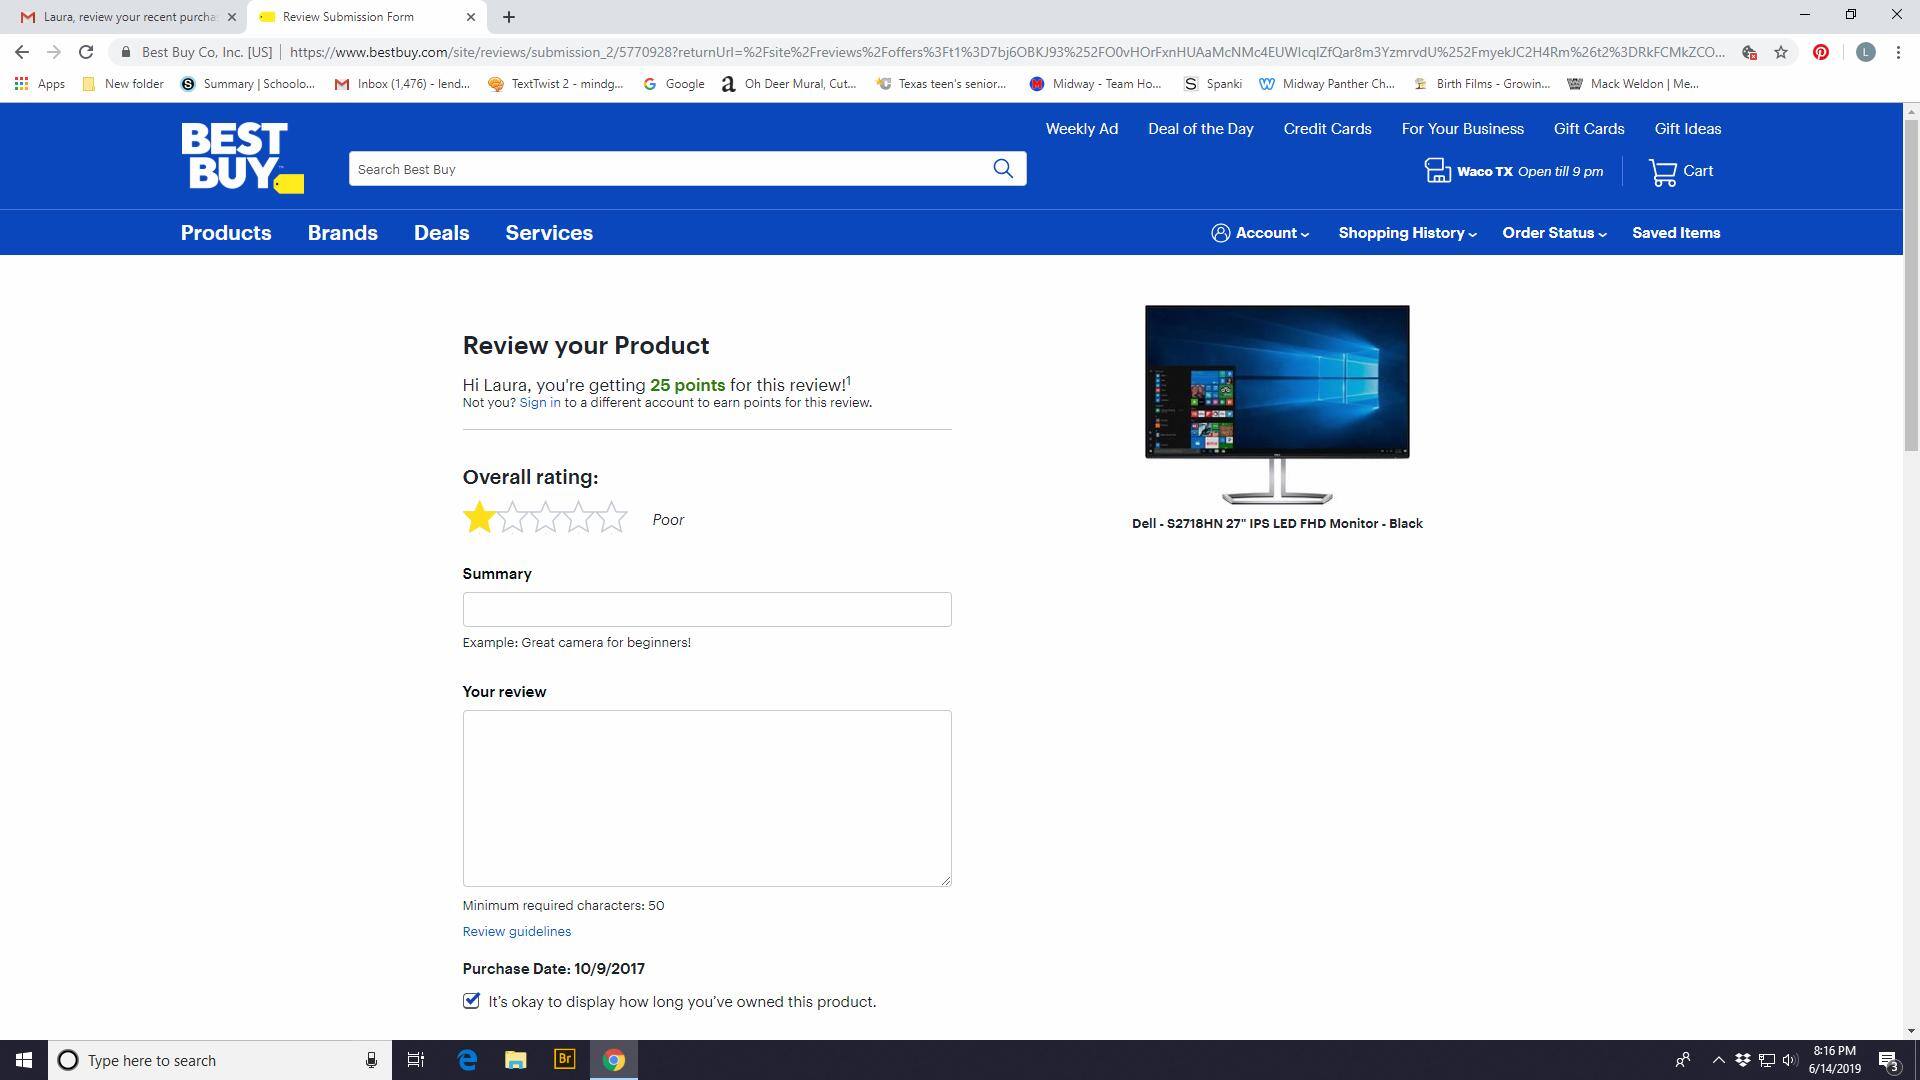Toggle the bookmark star in the address bar
Viewport: 1920px width, 1080px height.
point(1782,51)
